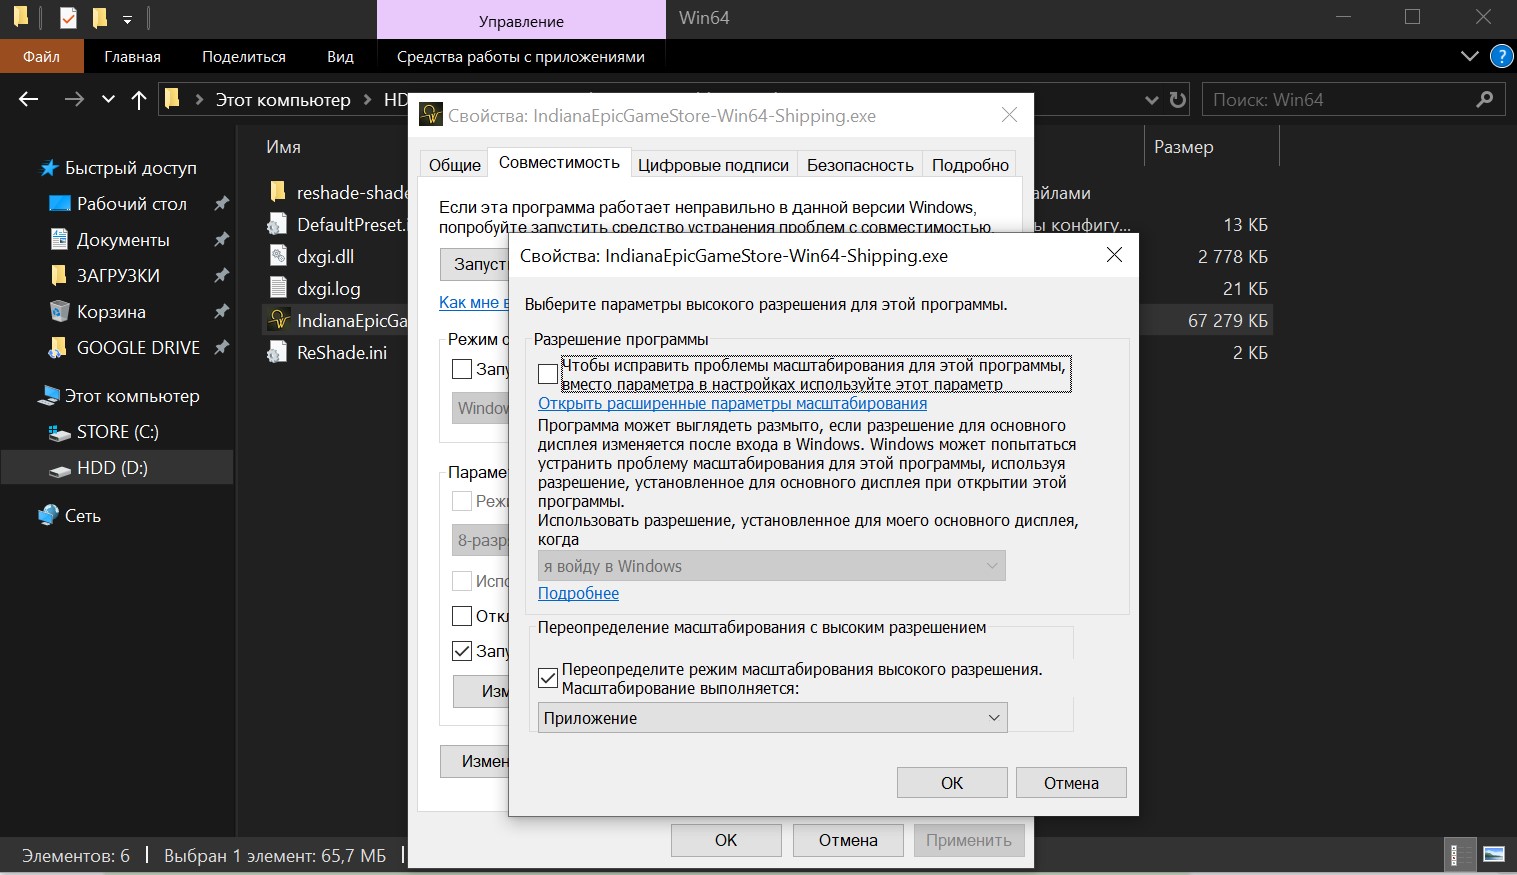
Task: Select the HDD (D:) drive
Action: [112, 468]
